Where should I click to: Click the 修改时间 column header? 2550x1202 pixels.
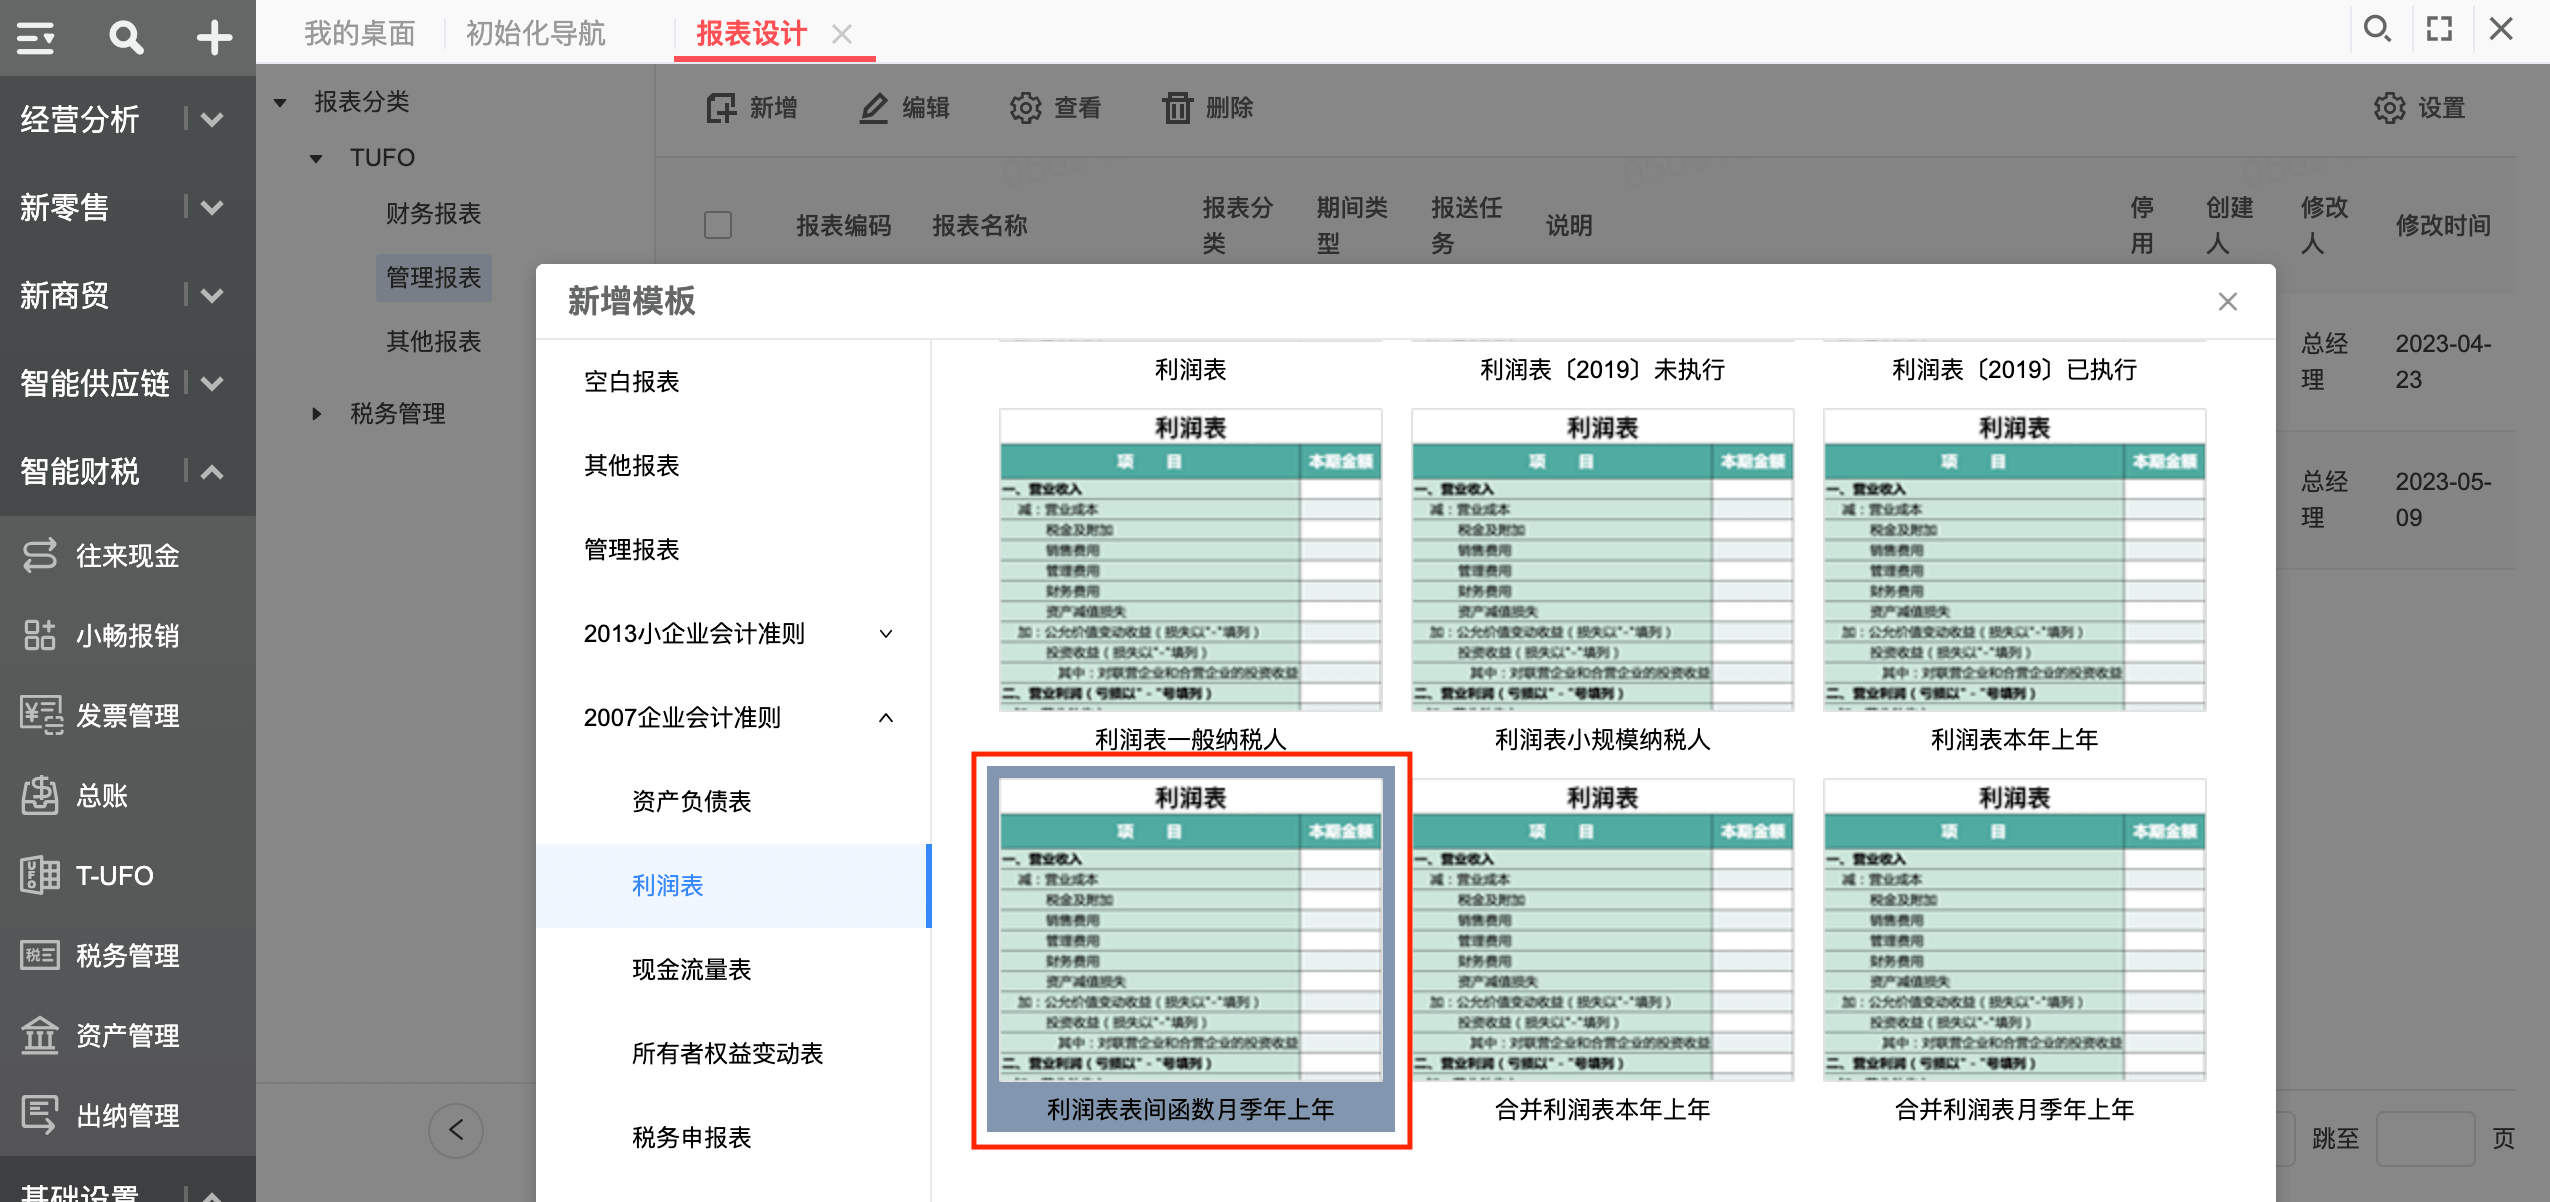coord(2443,225)
